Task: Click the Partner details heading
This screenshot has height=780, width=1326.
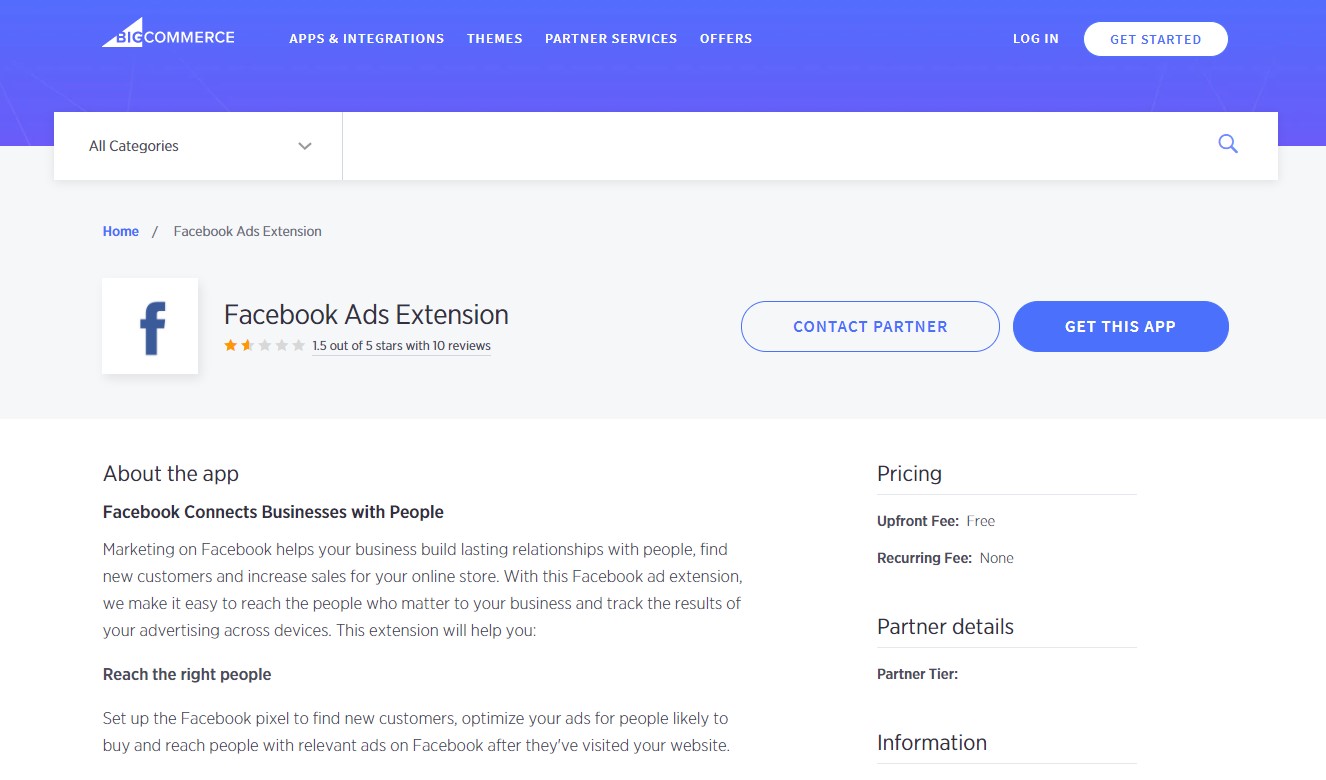Action: (x=945, y=627)
